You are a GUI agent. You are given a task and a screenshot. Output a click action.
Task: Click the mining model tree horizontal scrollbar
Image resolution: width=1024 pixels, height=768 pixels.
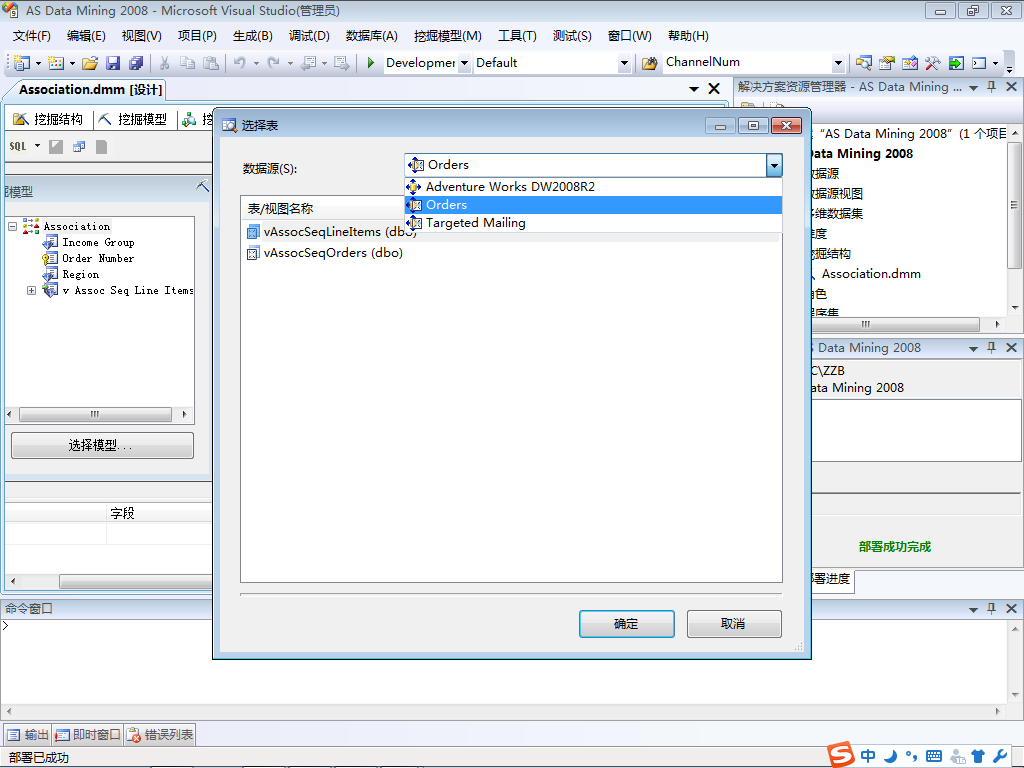pos(97,414)
